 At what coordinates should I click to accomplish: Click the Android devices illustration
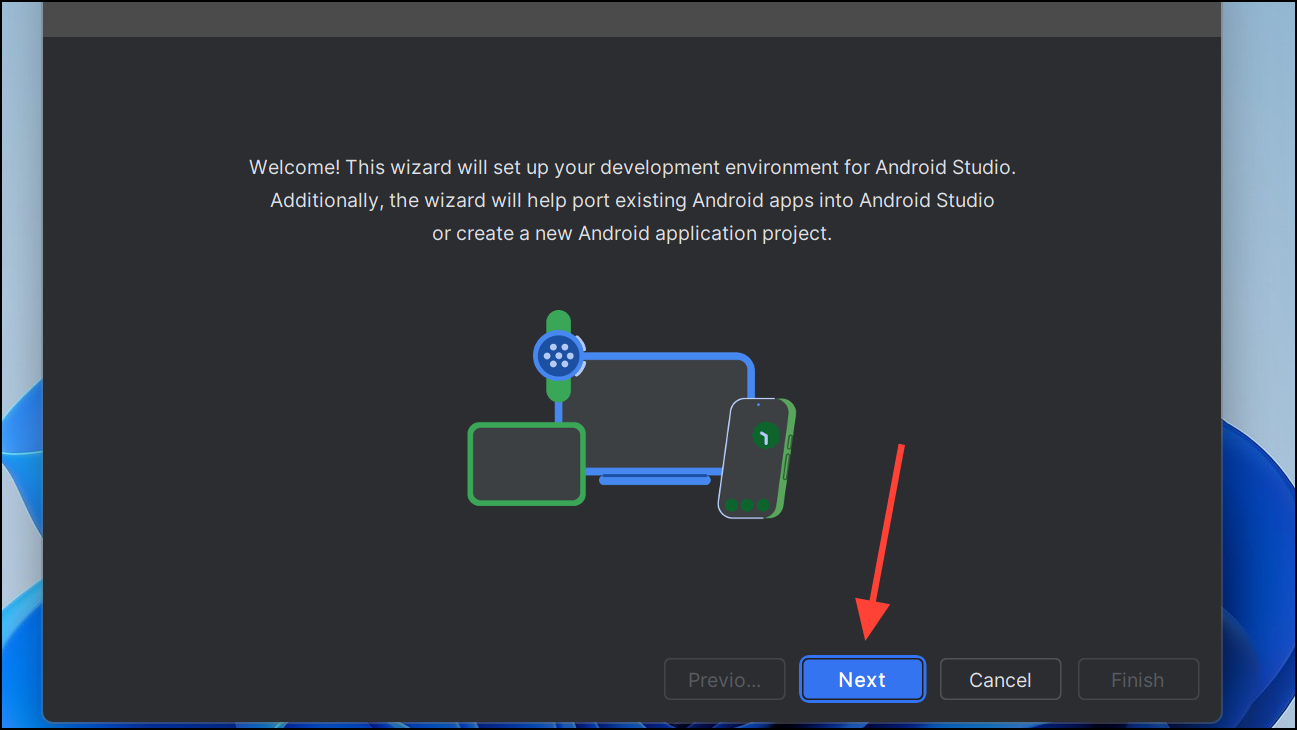tap(632, 414)
